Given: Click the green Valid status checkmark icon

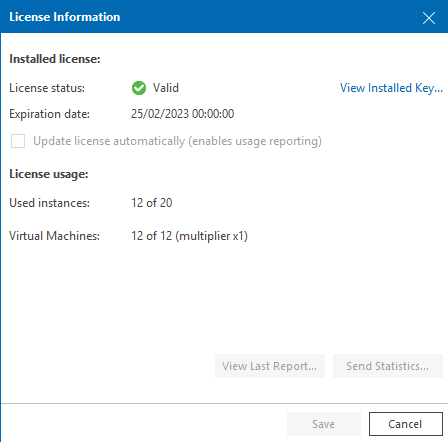Looking at the screenshot, I should 139,88.
